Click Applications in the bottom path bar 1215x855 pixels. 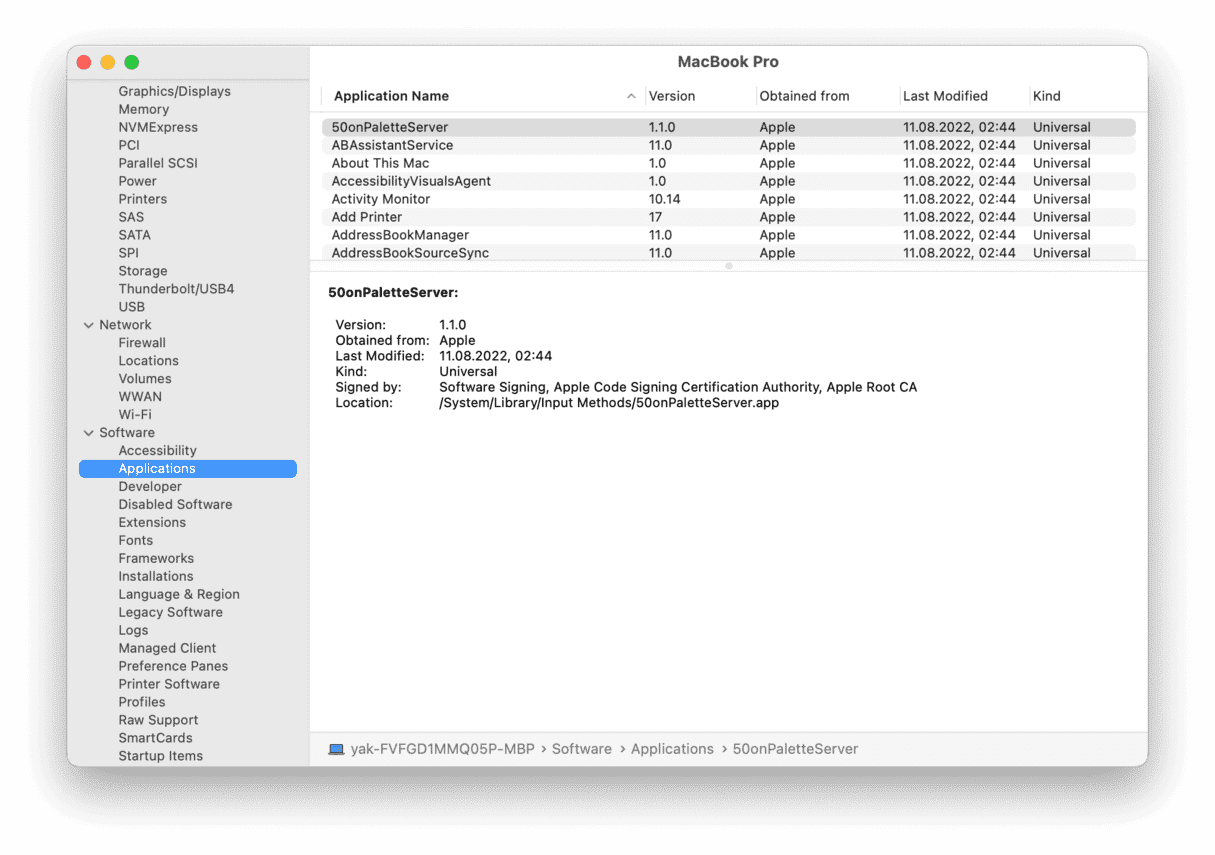(672, 749)
